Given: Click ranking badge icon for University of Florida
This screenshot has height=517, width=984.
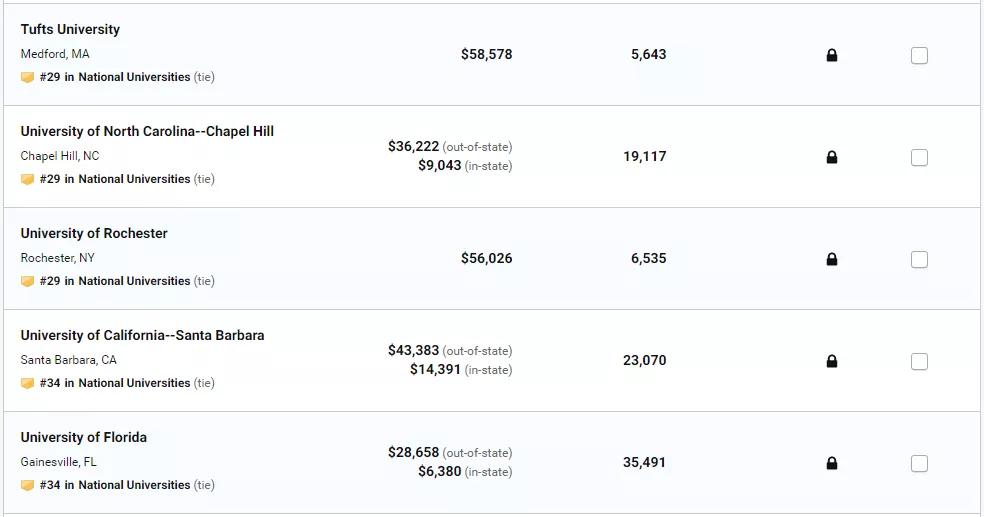Looking at the screenshot, I should pyautogui.click(x=27, y=485).
